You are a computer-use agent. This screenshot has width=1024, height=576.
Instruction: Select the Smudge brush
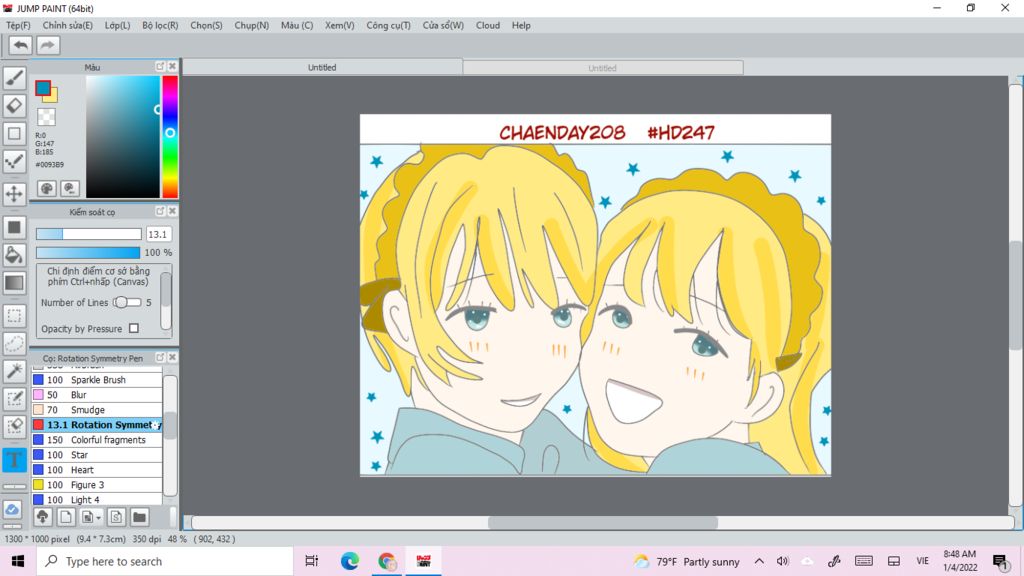click(x=97, y=409)
